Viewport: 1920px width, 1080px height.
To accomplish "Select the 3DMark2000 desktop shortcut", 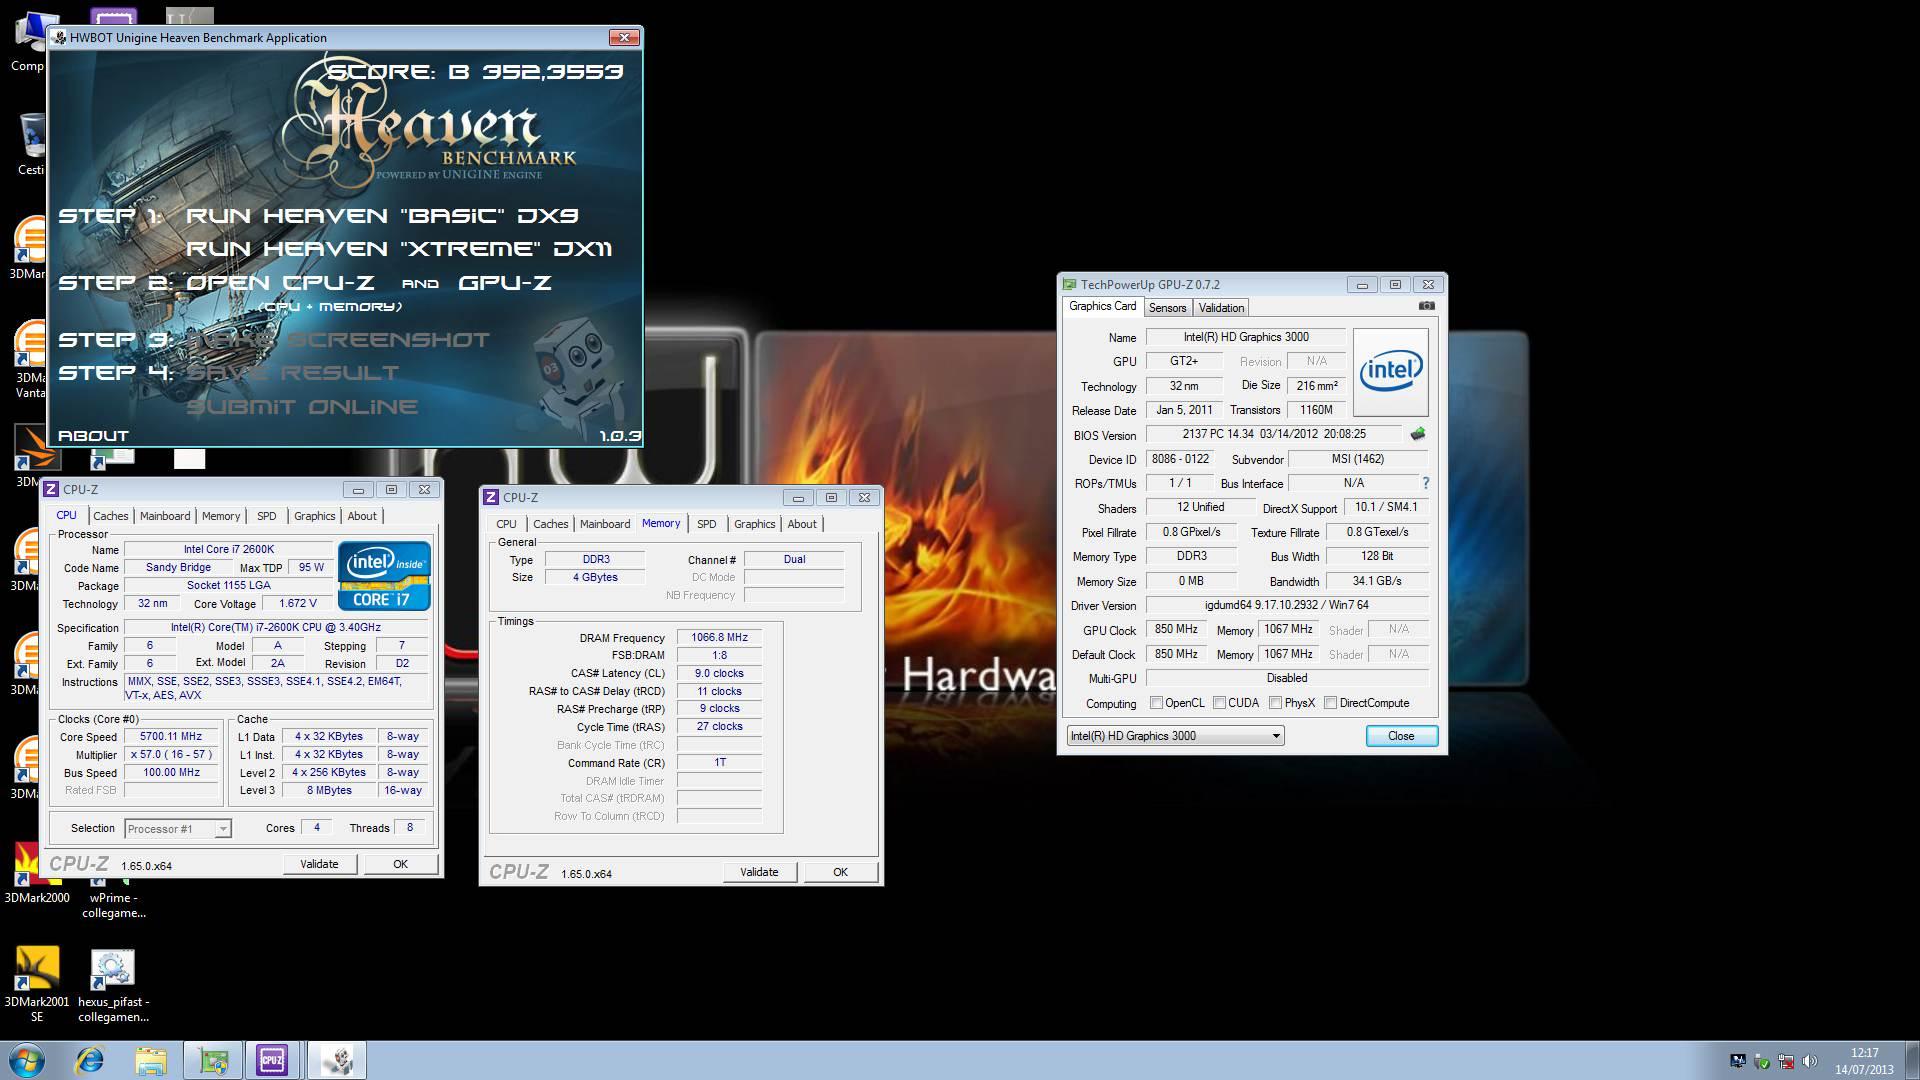I will click(37, 872).
